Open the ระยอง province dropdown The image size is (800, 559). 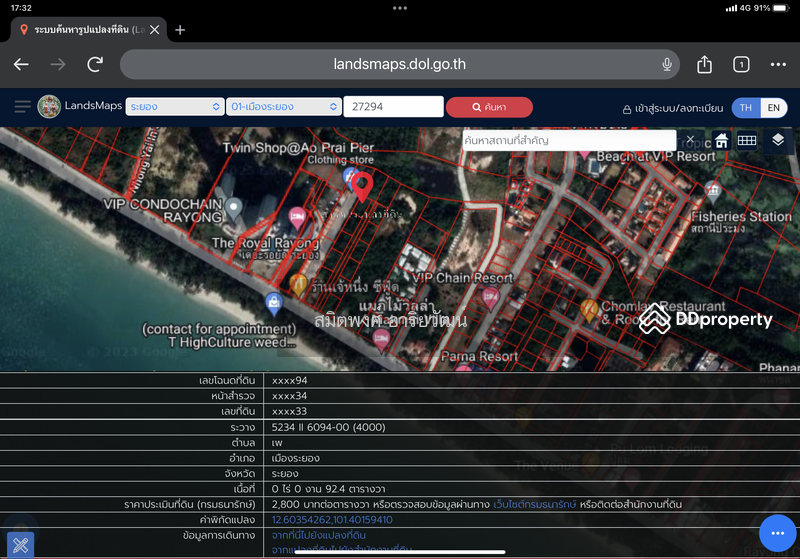click(x=175, y=107)
